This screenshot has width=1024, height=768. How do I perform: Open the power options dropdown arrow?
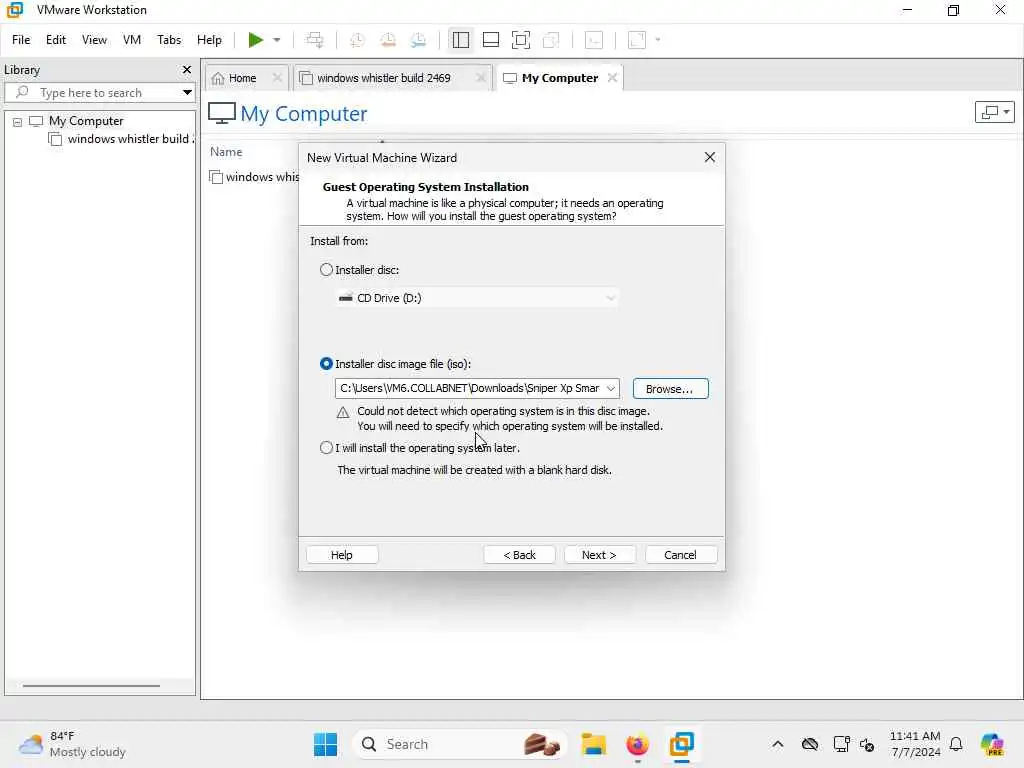[x=277, y=40]
